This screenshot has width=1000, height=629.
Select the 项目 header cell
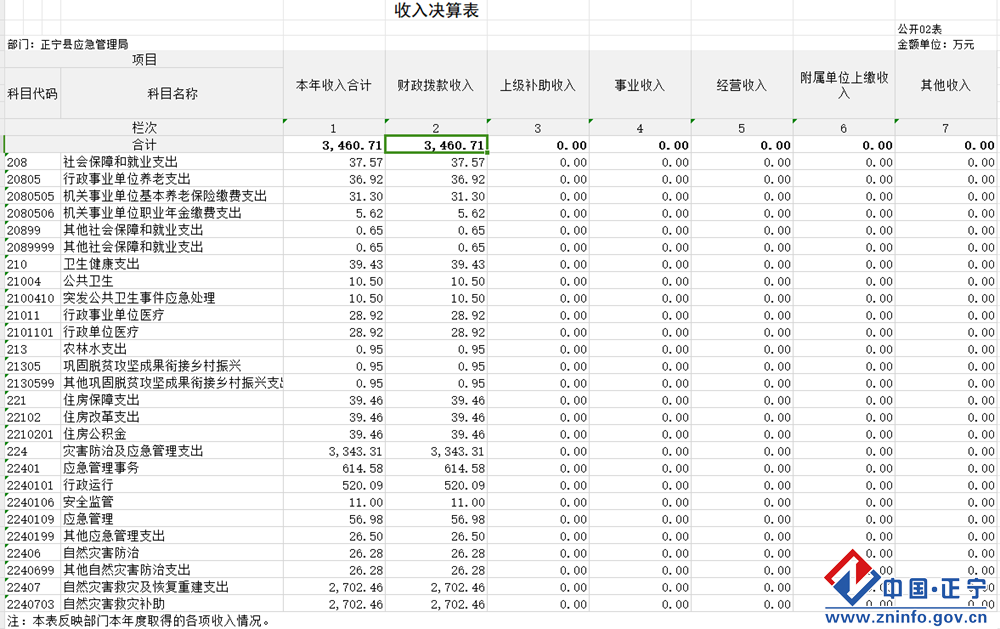click(144, 59)
